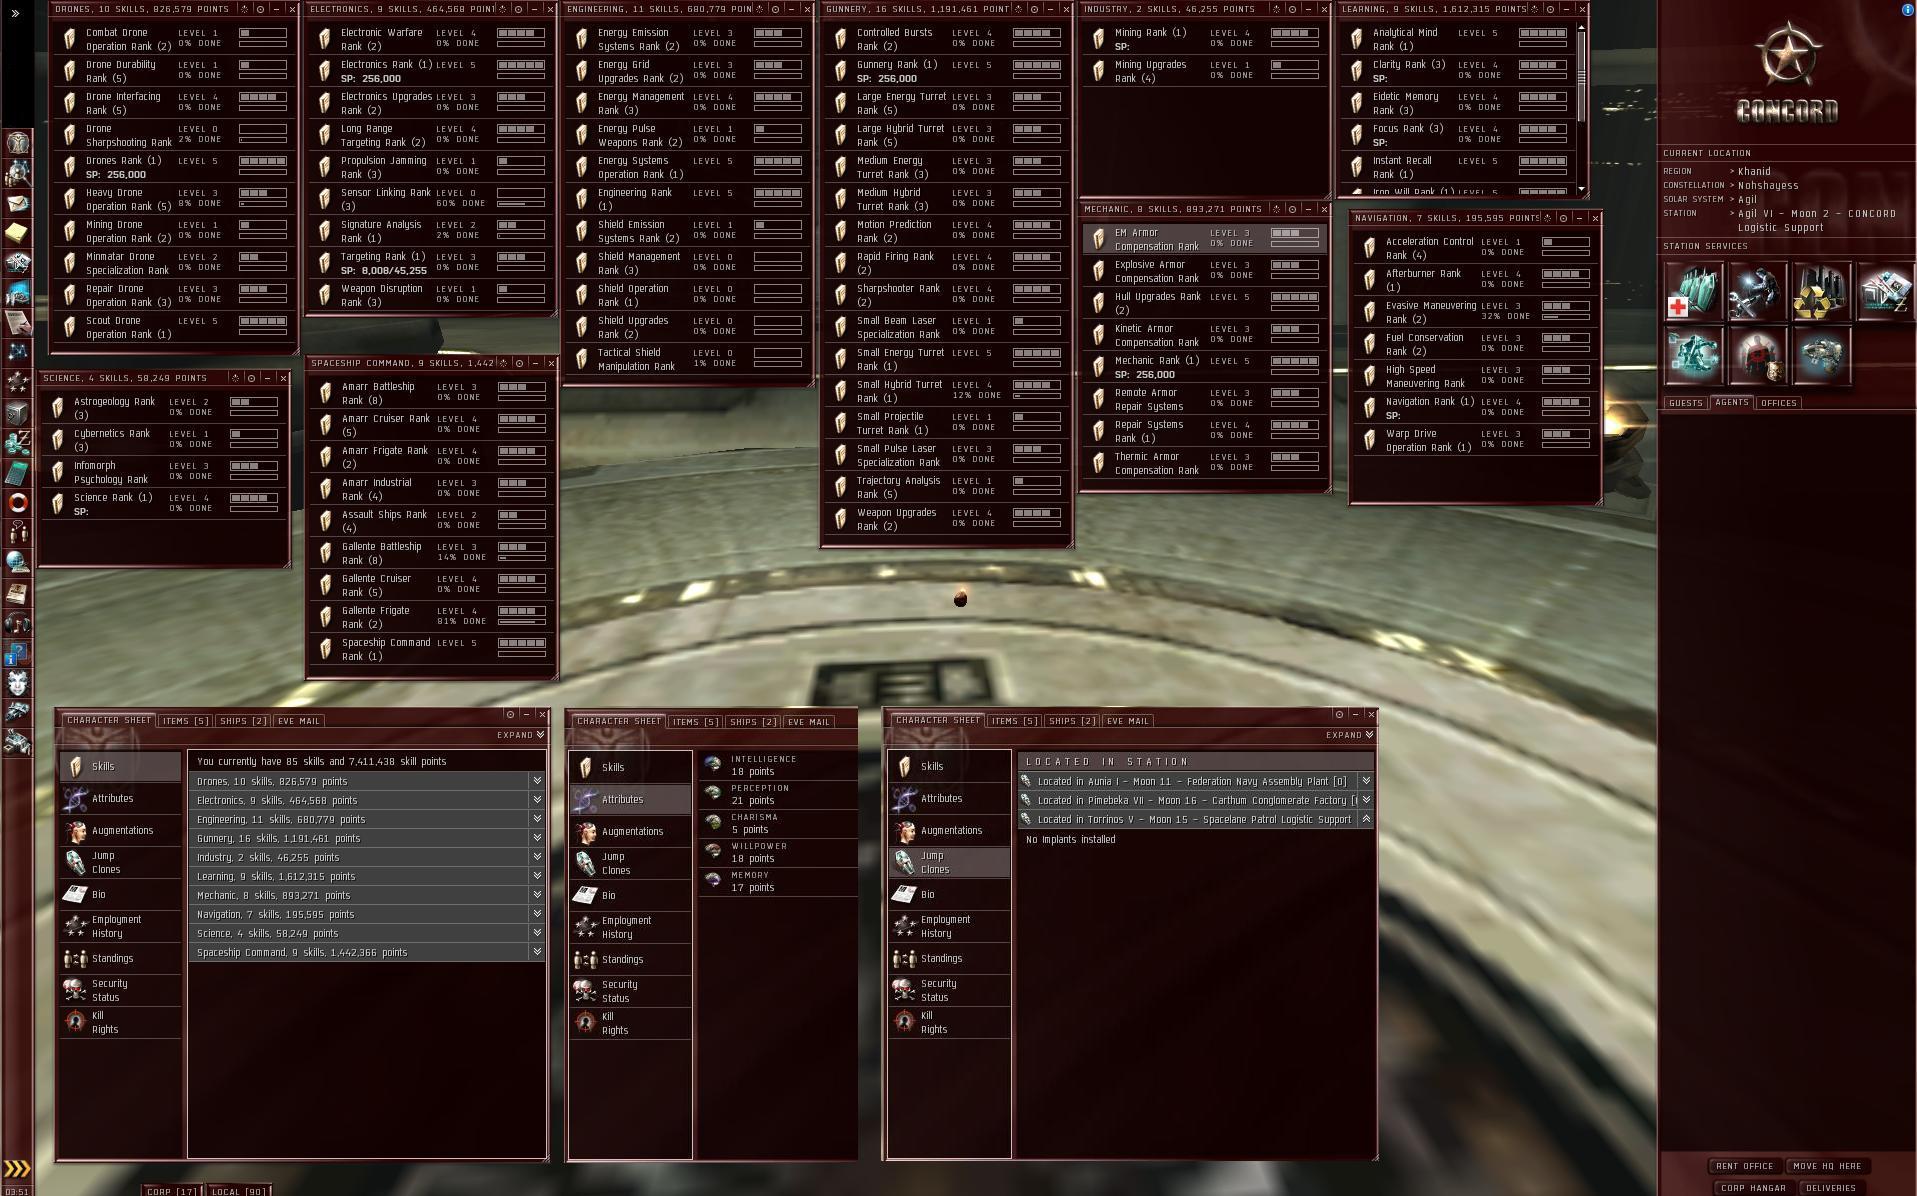Screen dimensions: 1917x1196
Task: Click the Move HQ Here button
Action: [1827, 1166]
